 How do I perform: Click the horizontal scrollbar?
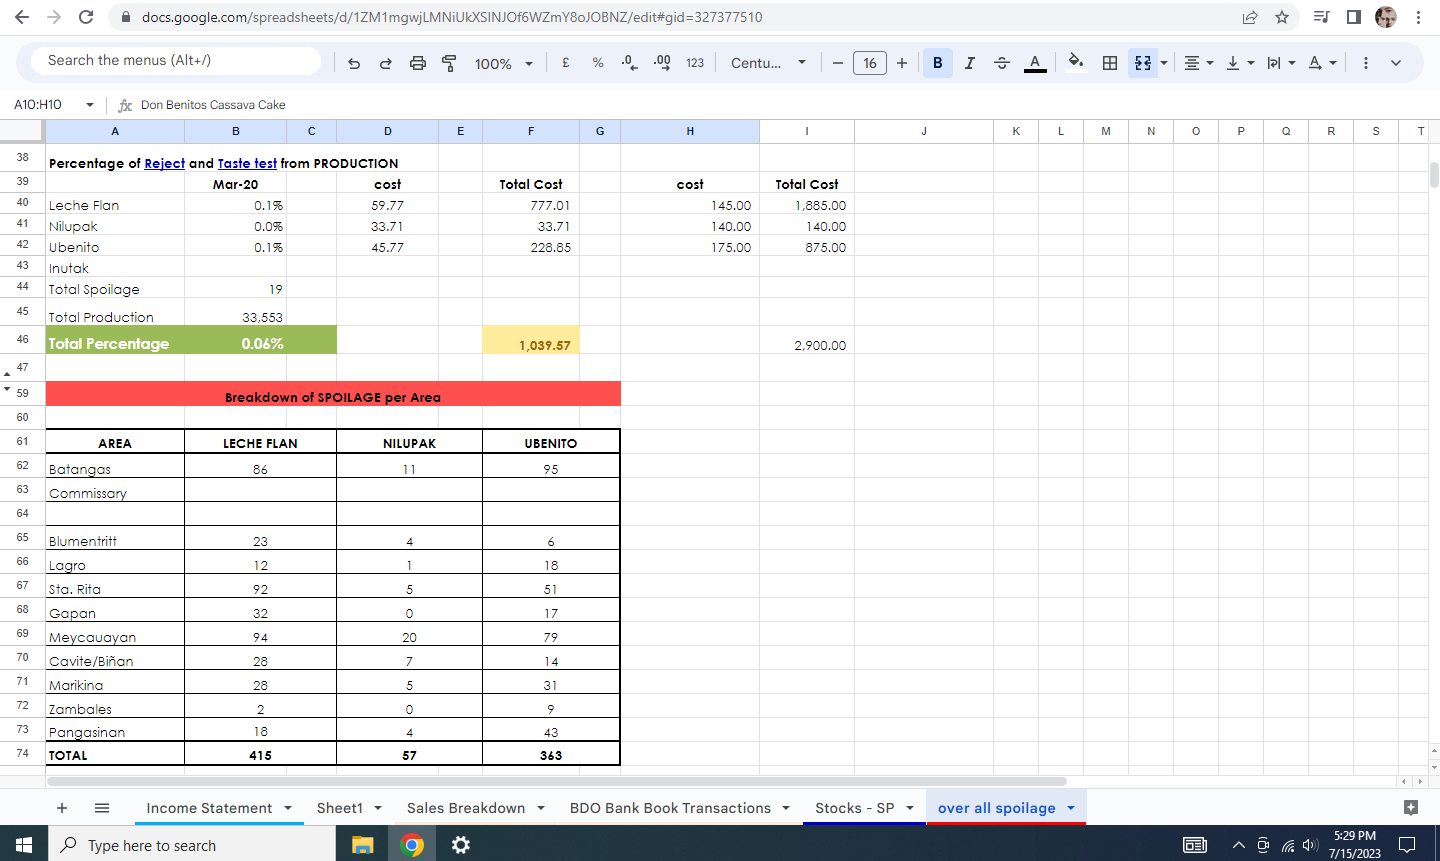point(556,781)
